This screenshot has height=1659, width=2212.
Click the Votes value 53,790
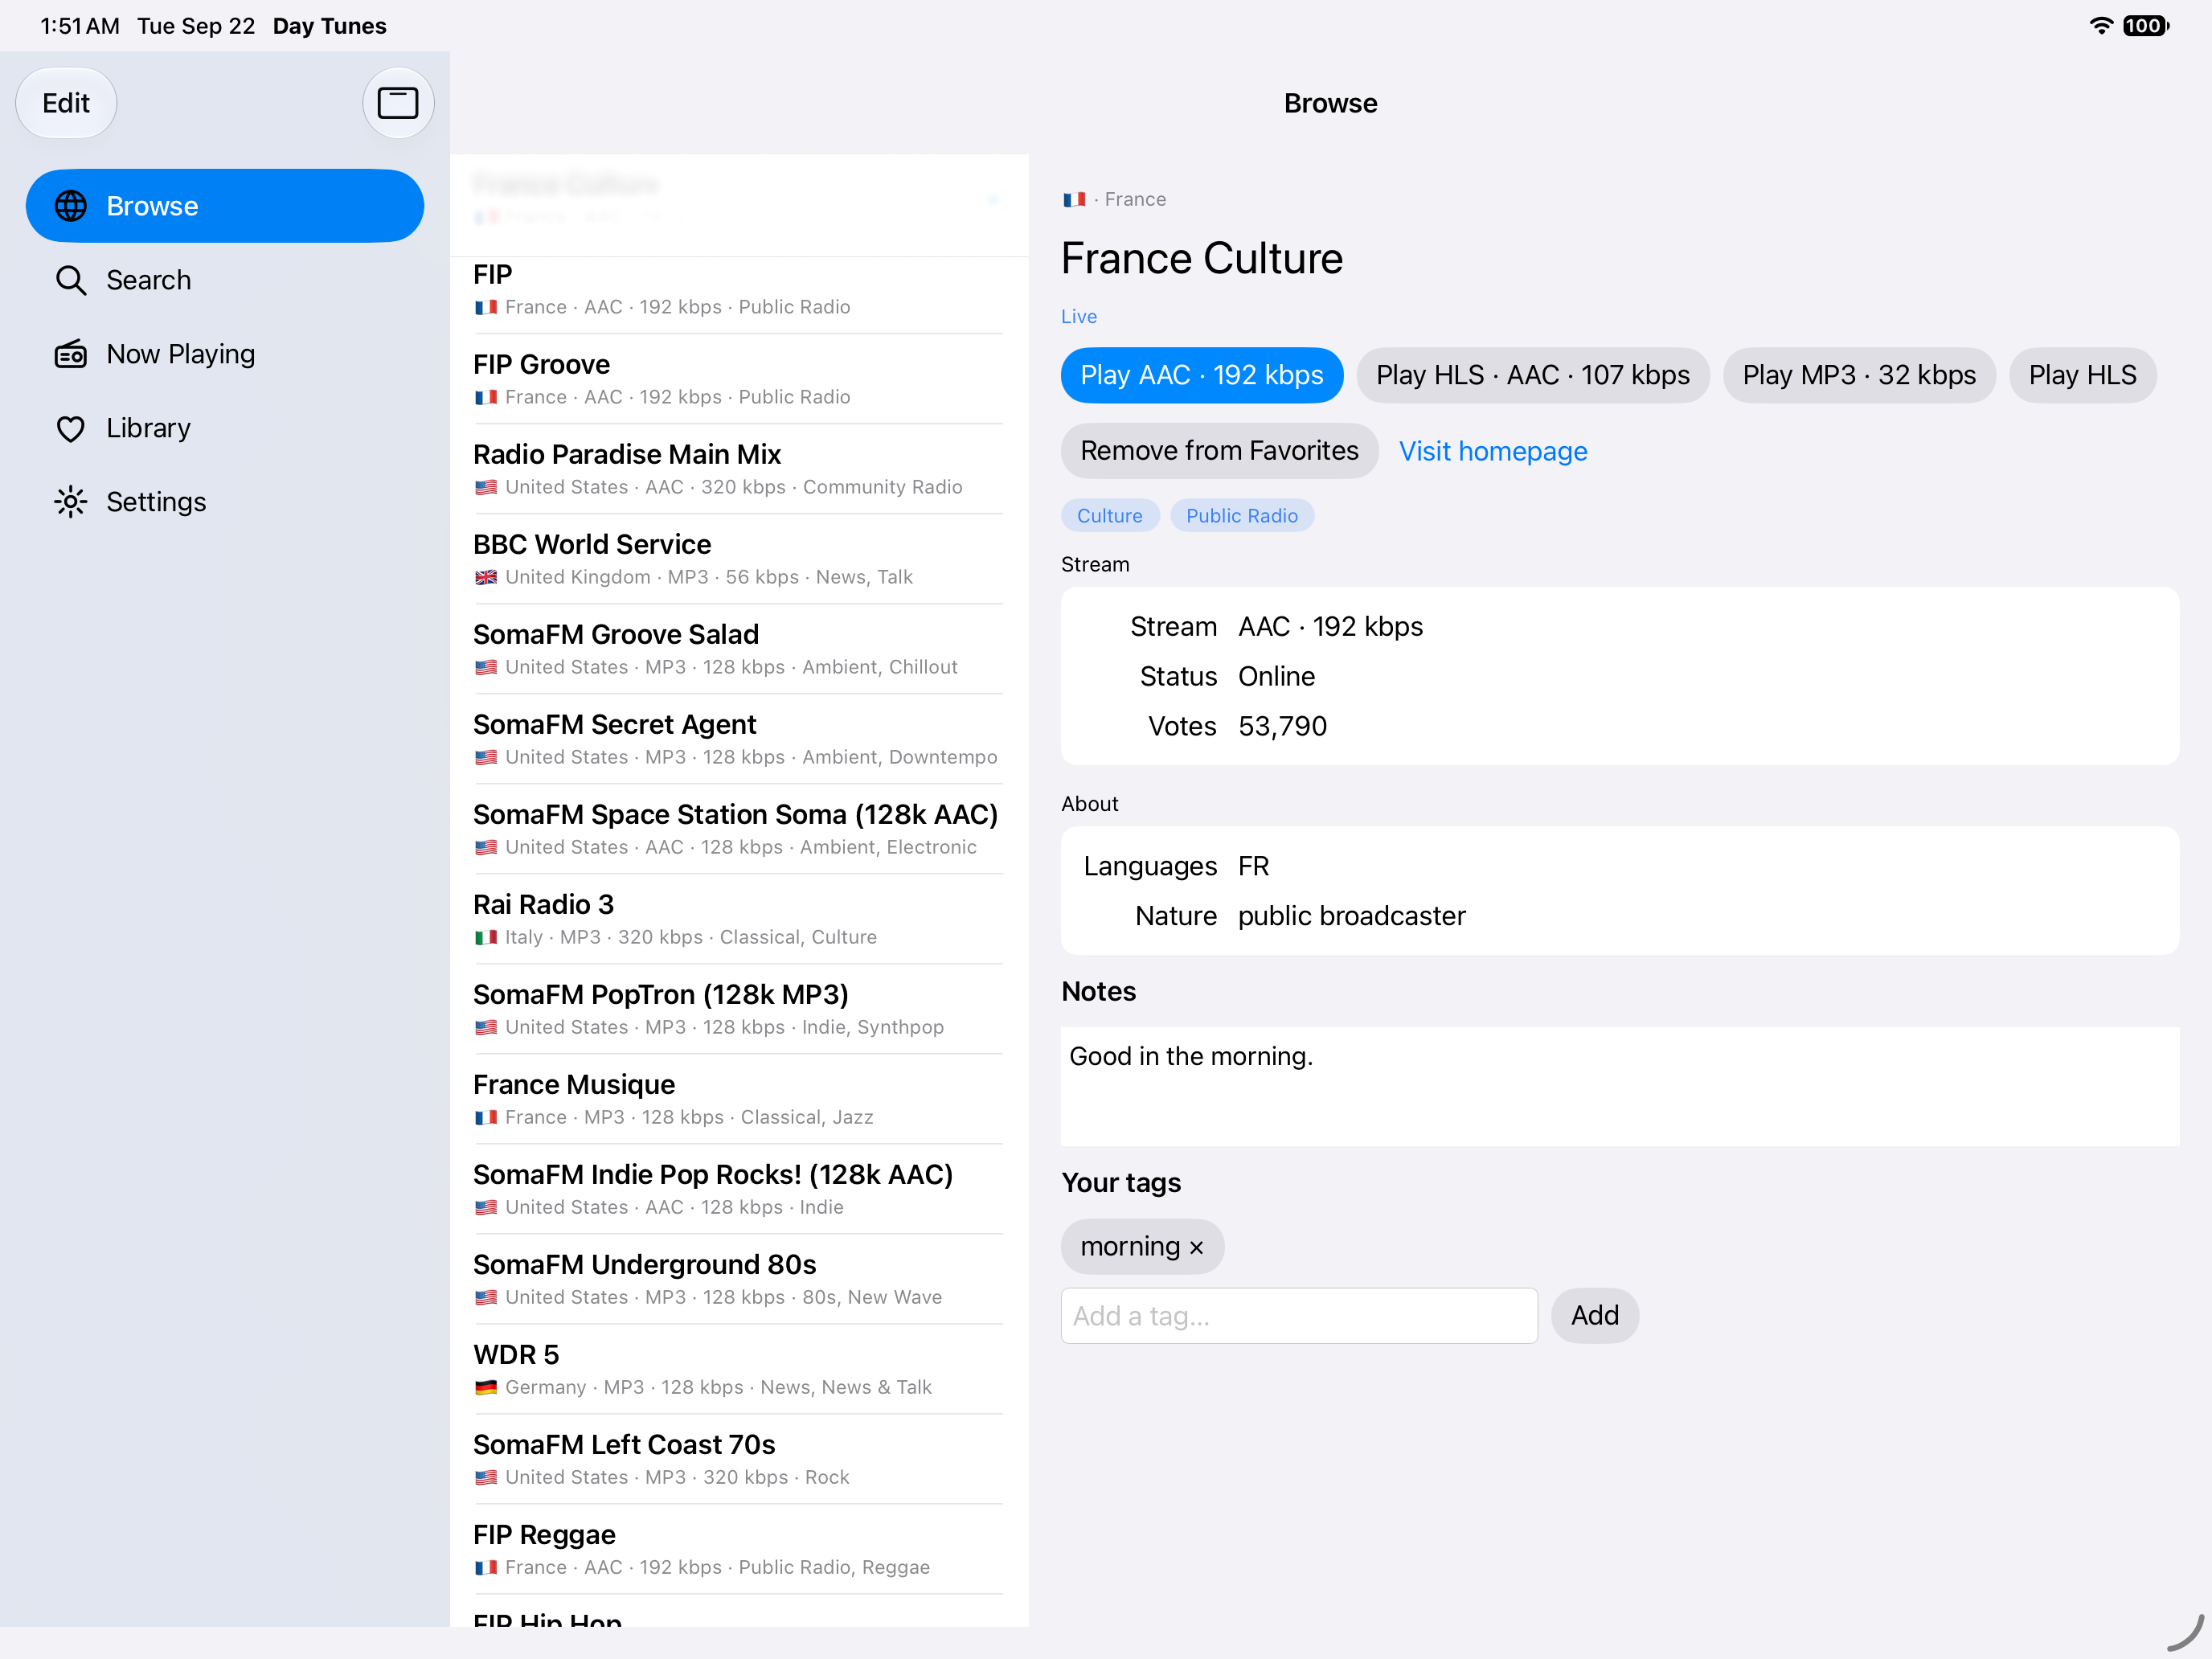[1282, 726]
